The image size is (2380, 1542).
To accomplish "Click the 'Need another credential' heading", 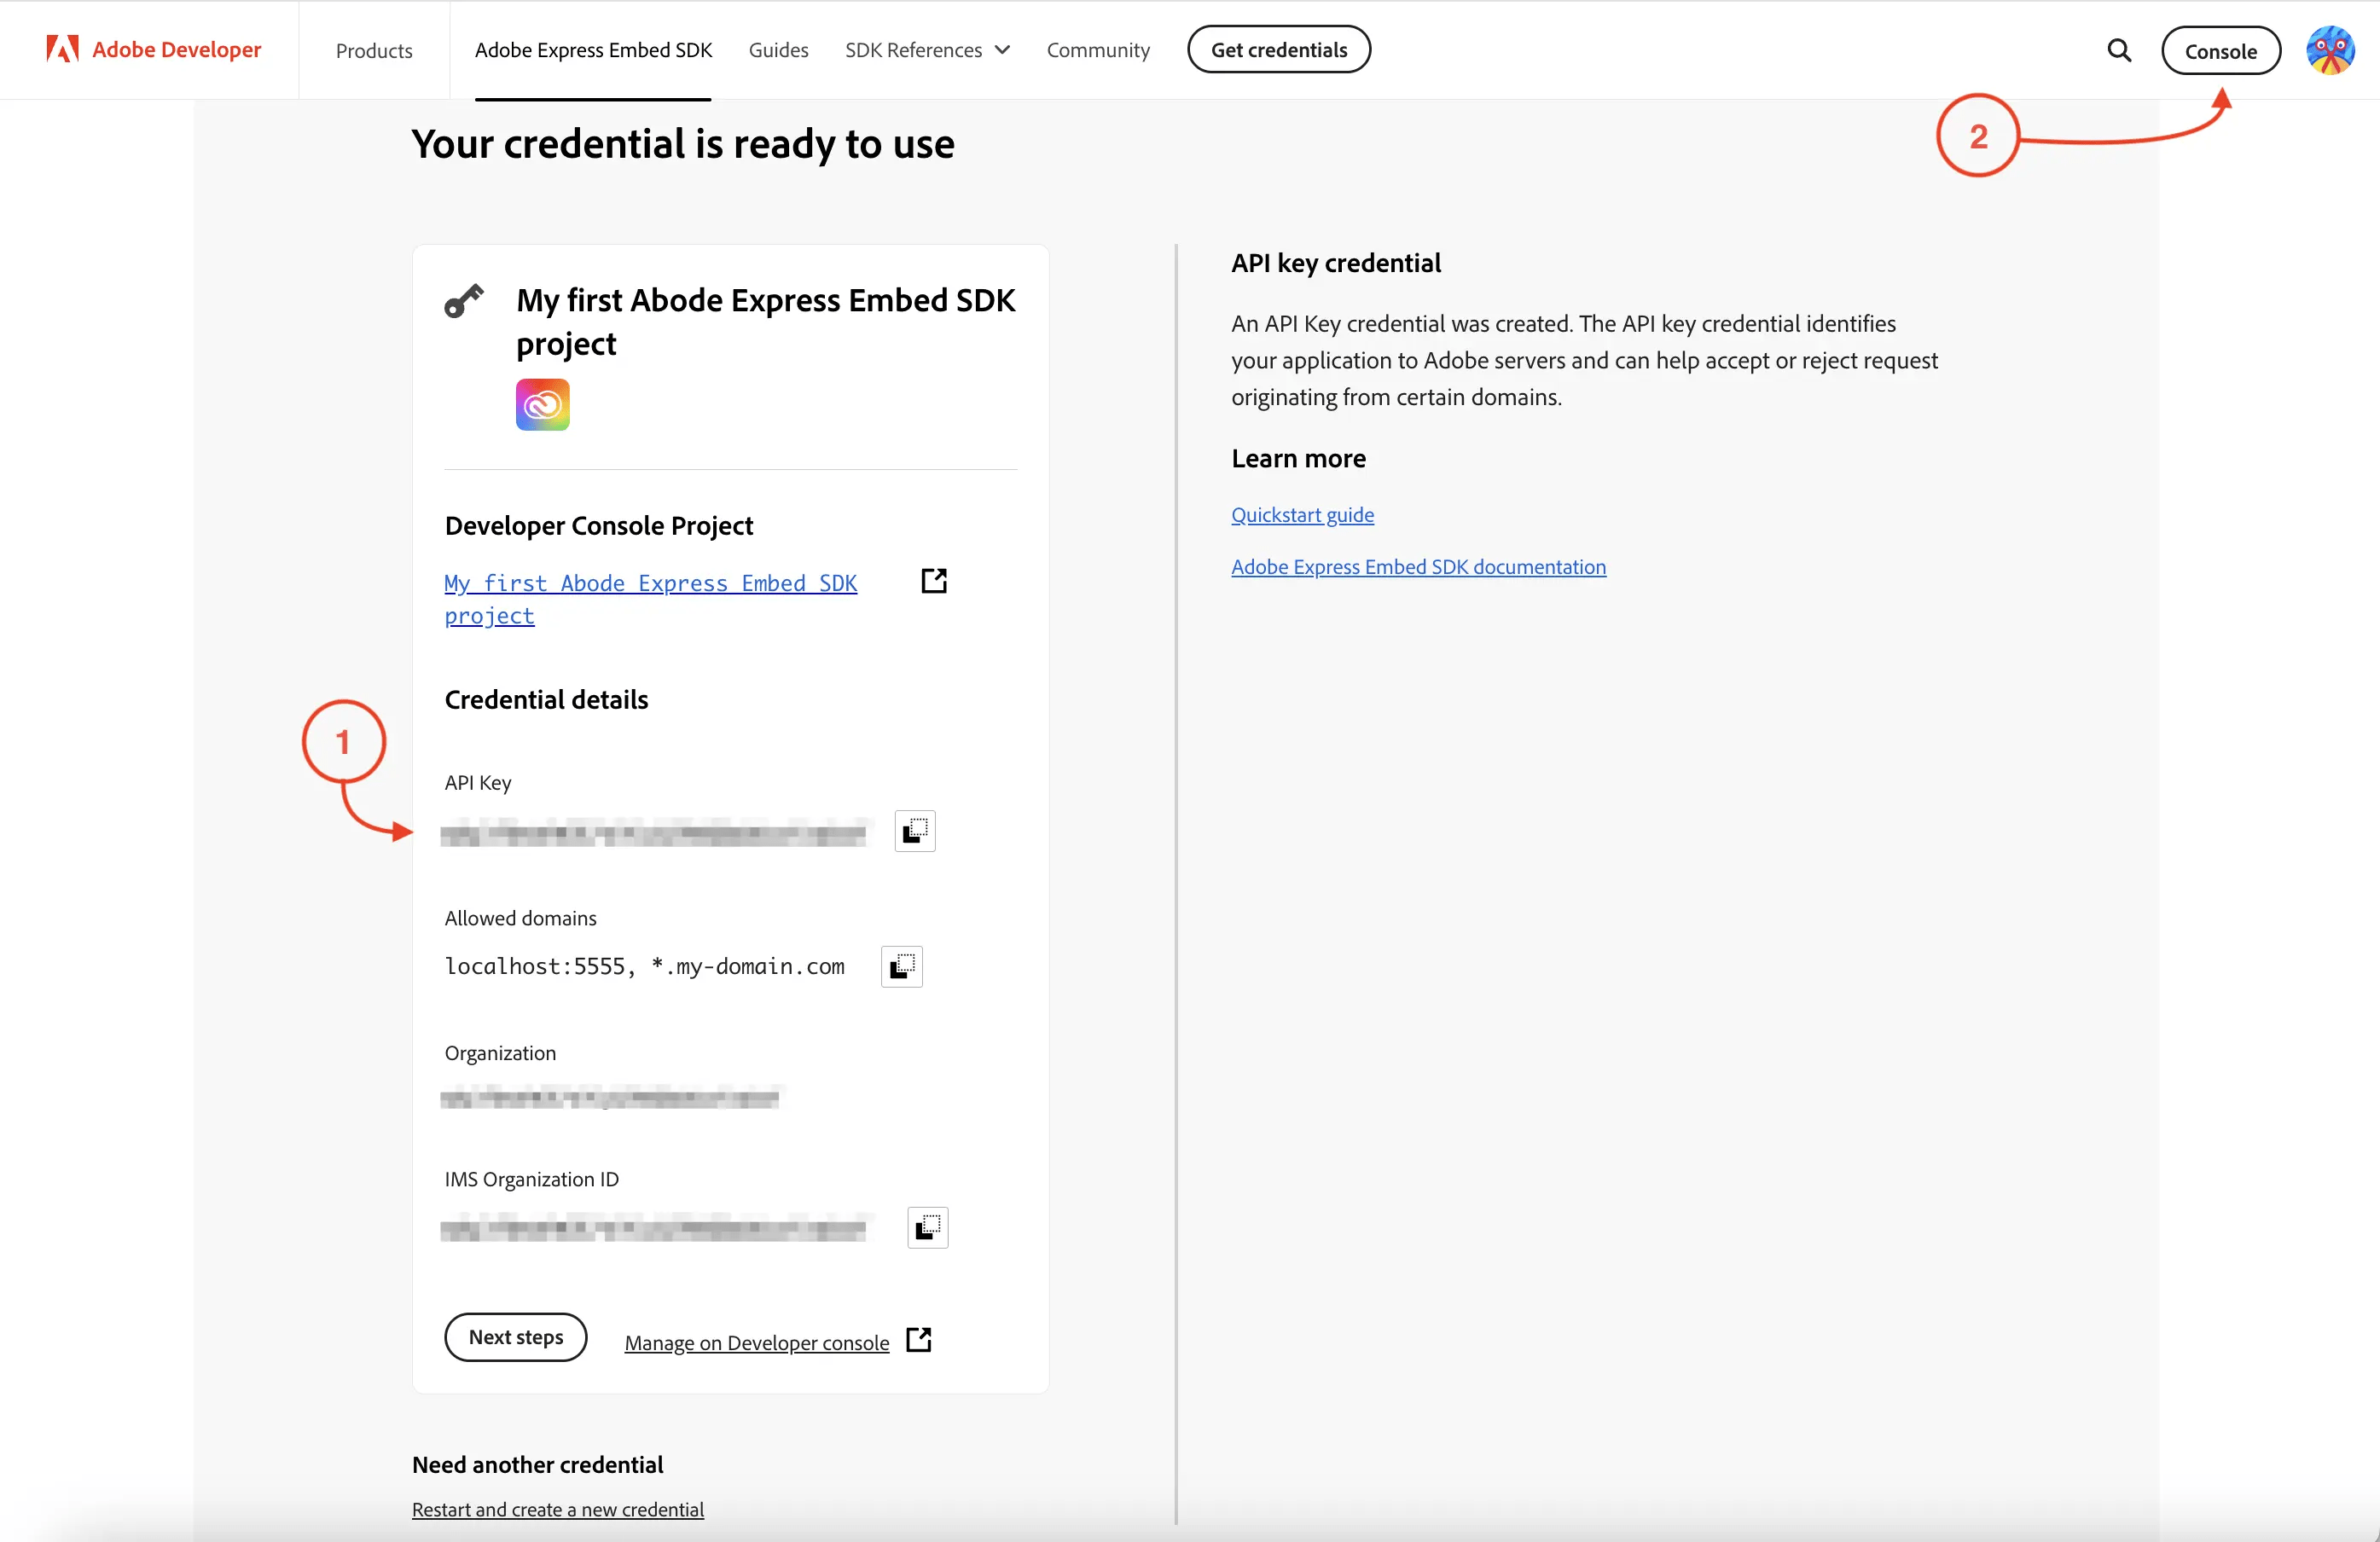I will tap(537, 1464).
